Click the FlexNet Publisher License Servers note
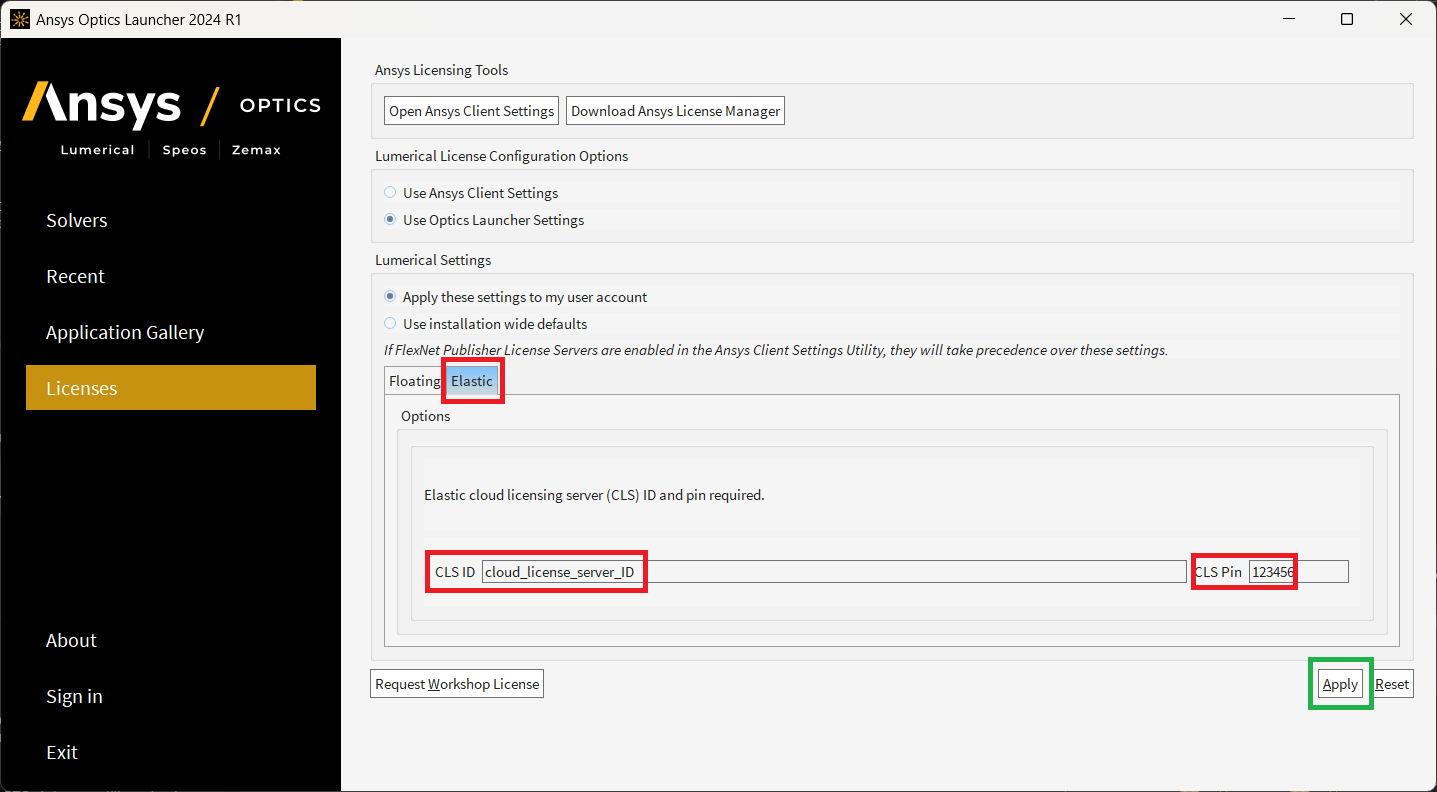The width and height of the screenshot is (1437, 792). 776,350
